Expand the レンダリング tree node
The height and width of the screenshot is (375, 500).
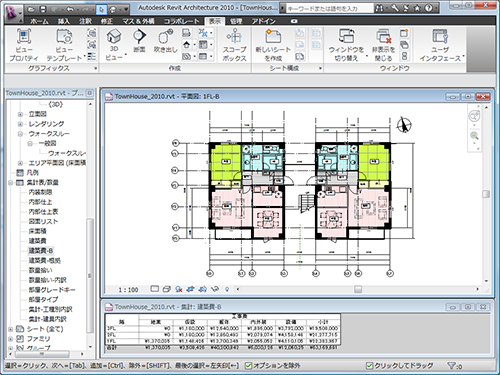pyautogui.click(x=20, y=124)
